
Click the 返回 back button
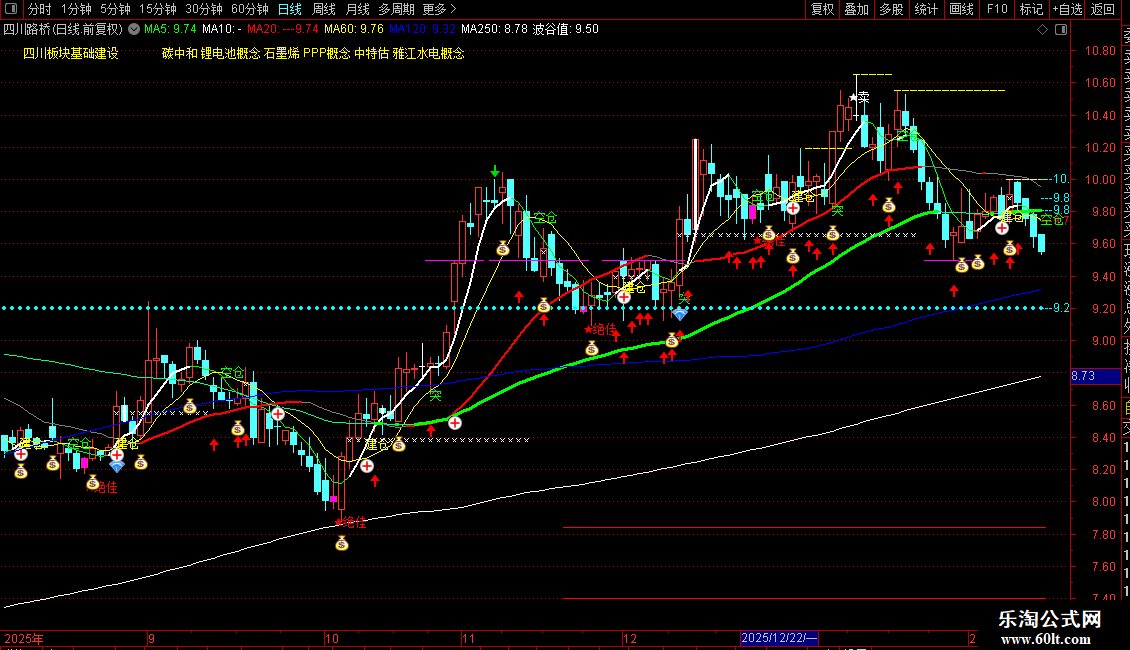click(x=1103, y=9)
